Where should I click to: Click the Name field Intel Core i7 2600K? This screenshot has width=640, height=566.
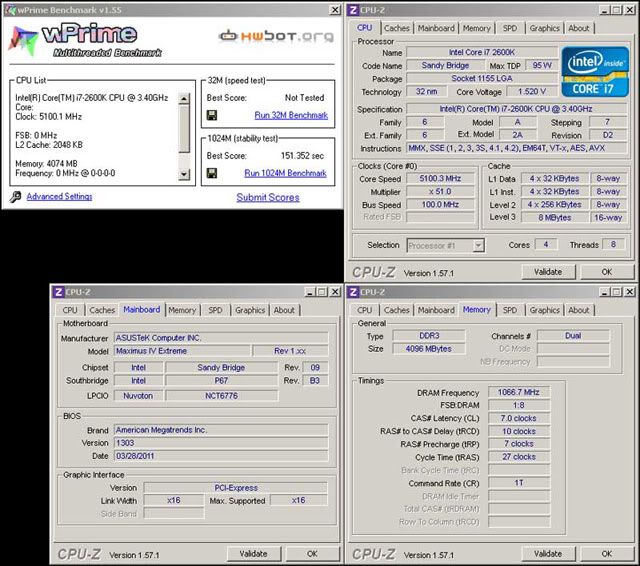tap(482, 52)
